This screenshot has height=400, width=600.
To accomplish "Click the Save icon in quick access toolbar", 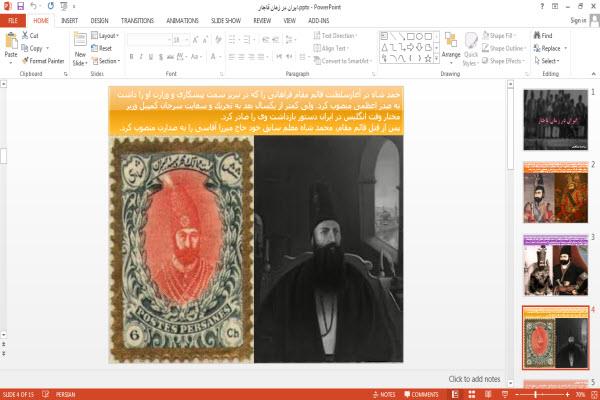I will click(20, 6).
